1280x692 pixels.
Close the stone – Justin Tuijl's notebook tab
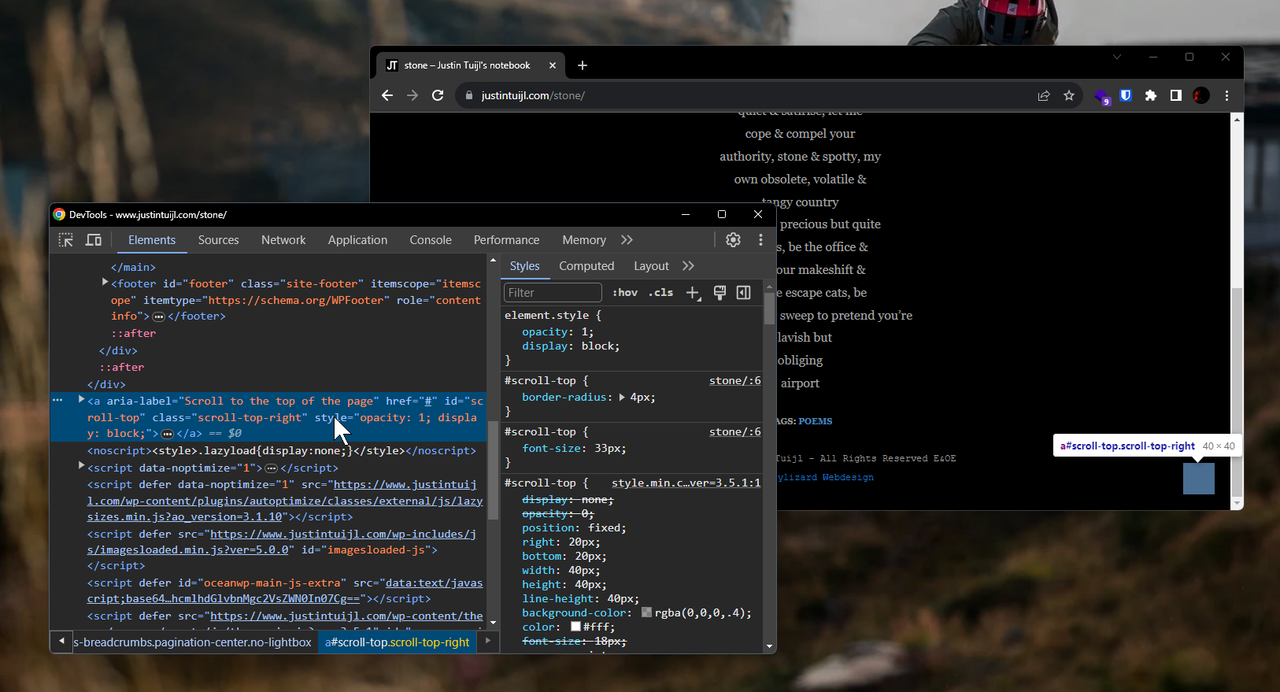pyautogui.click(x=552, y=66)
